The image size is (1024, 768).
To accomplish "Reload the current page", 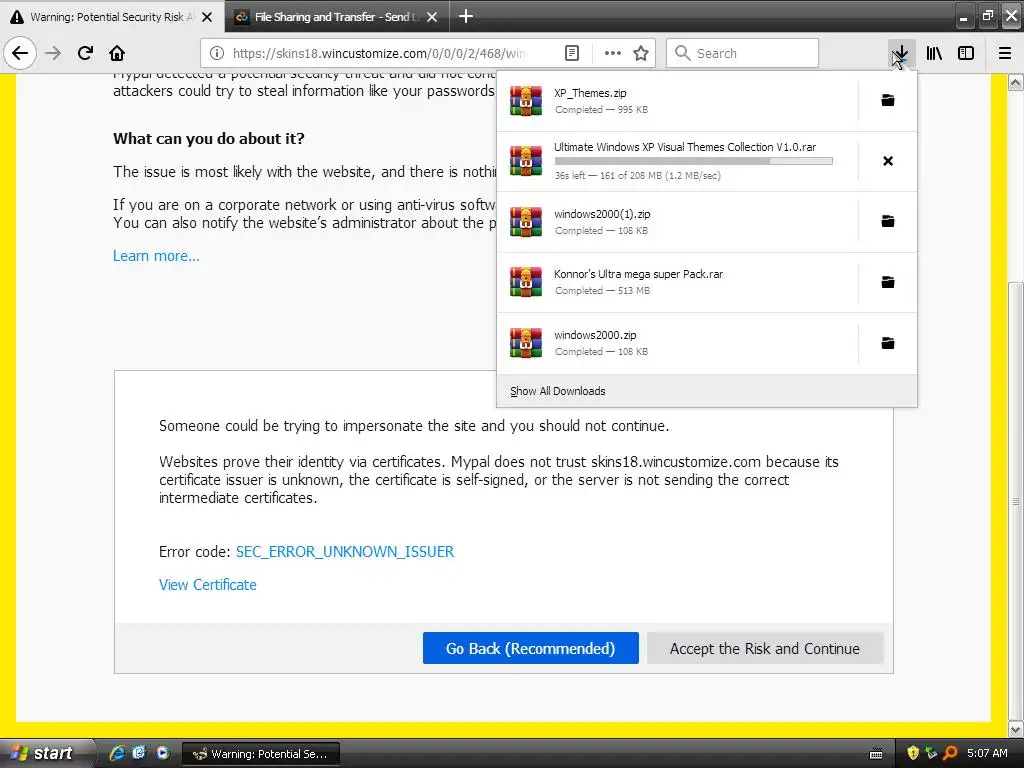I will tap(85, 53).
